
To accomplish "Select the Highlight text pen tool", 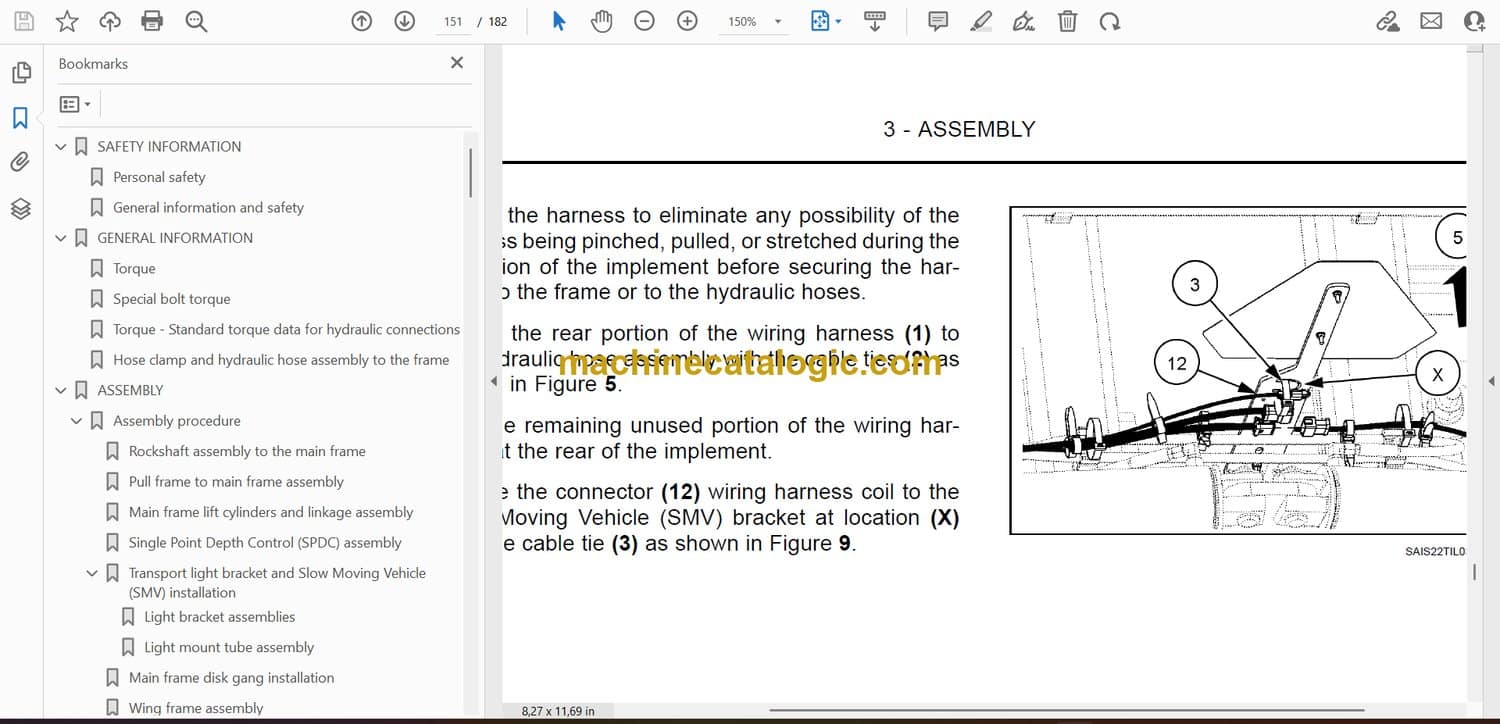I will pyautogui.click(x=981, y=21).
